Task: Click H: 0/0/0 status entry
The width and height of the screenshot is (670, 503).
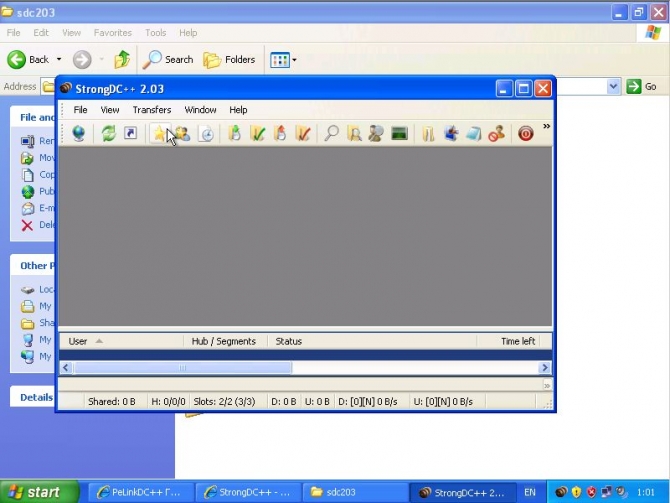Action: pos(168,402)
